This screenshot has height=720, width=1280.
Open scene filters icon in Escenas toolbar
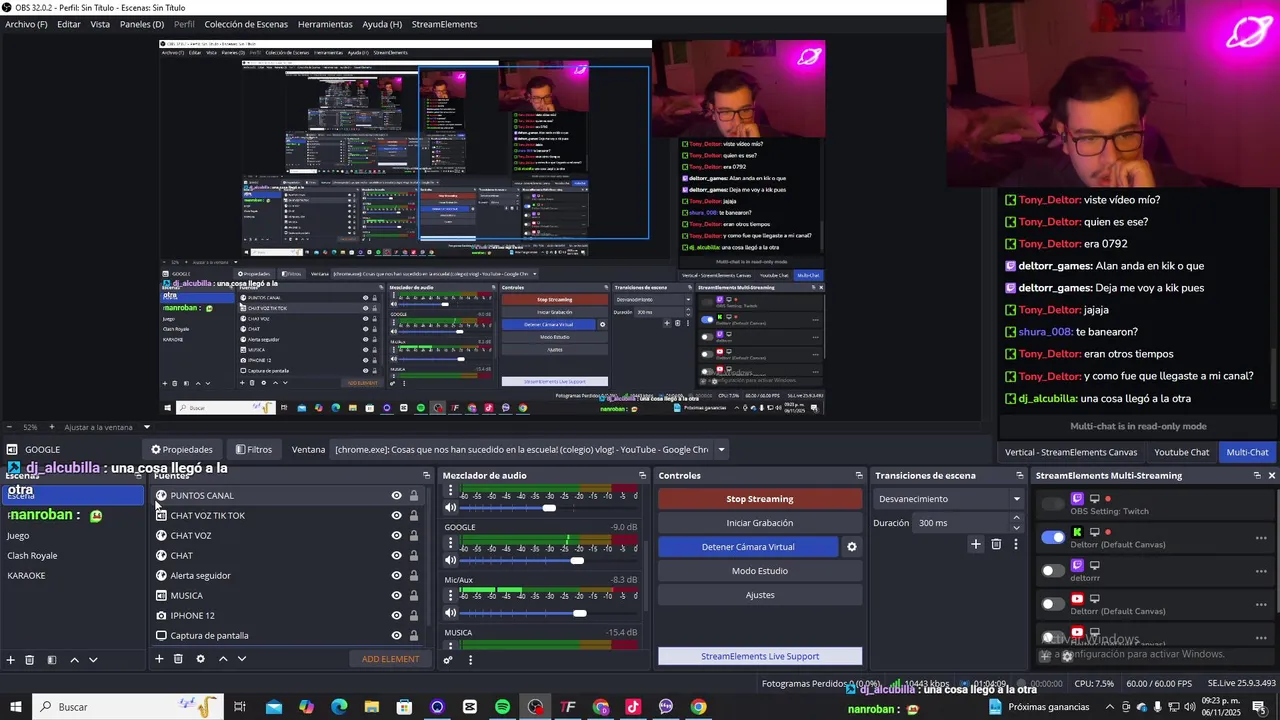51,660
